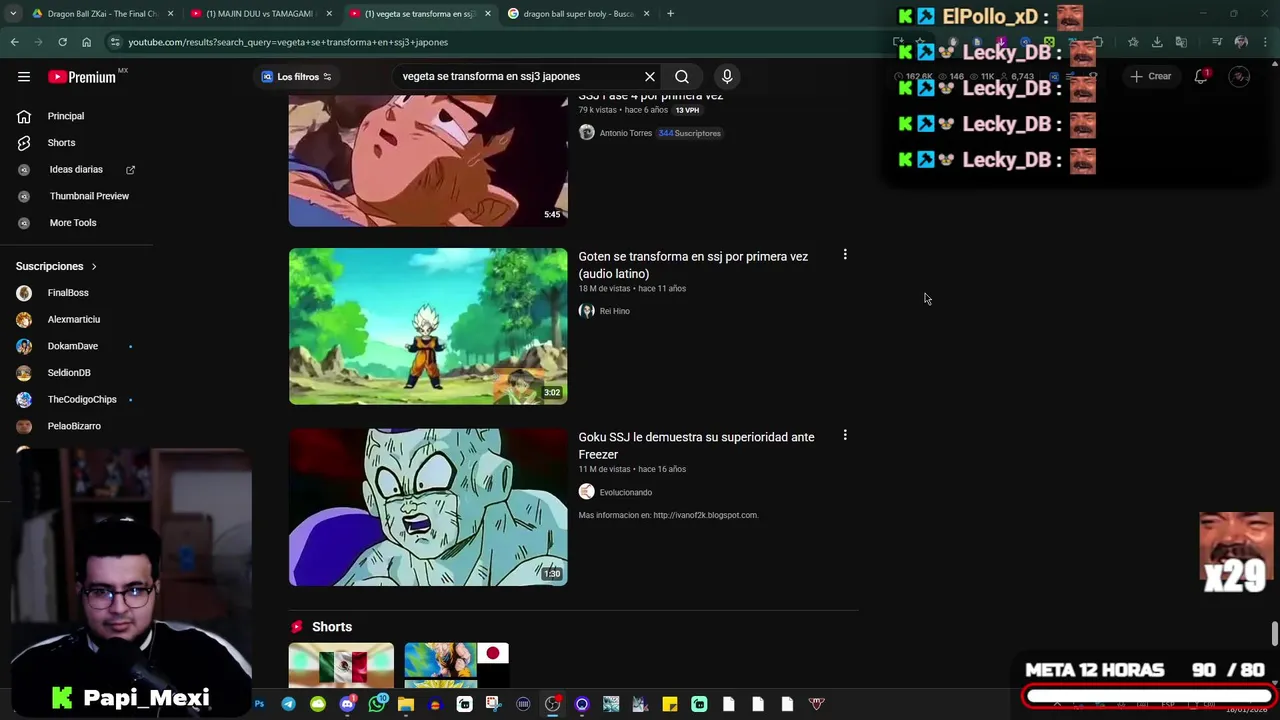Open Chrome downloads icon
Image resolution: width=1280 pixels, height=720 pixels.
pos(1157,42)
